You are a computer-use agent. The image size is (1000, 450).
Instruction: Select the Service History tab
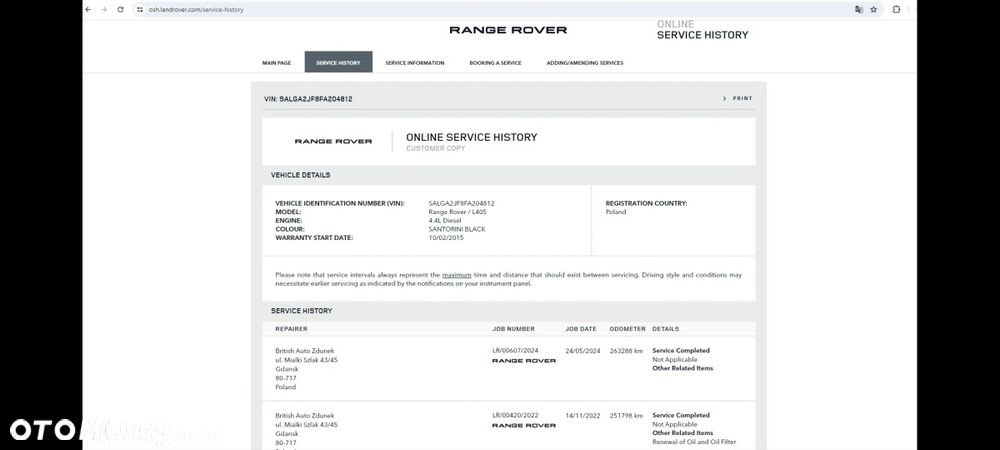tap(338, 62)
